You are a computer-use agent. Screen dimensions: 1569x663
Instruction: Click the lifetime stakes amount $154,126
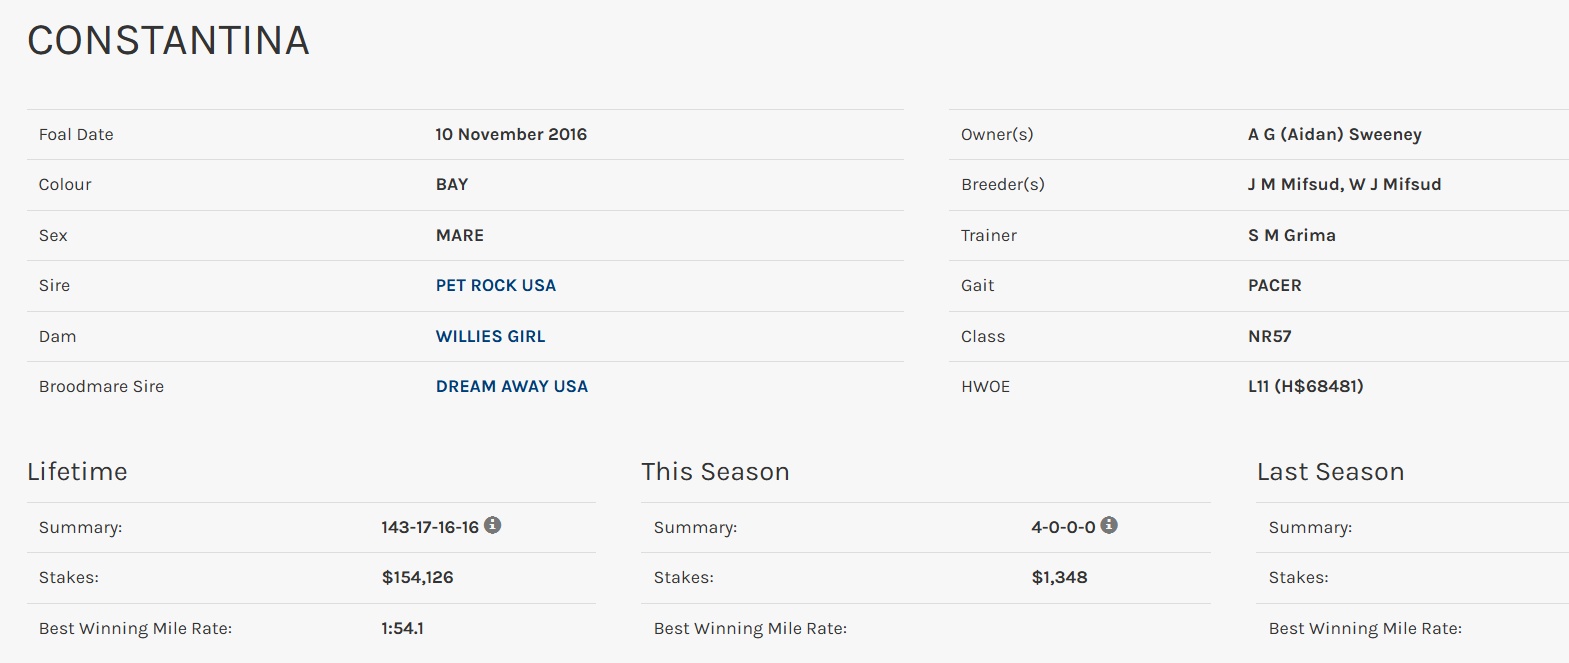[x=417, y=578]
